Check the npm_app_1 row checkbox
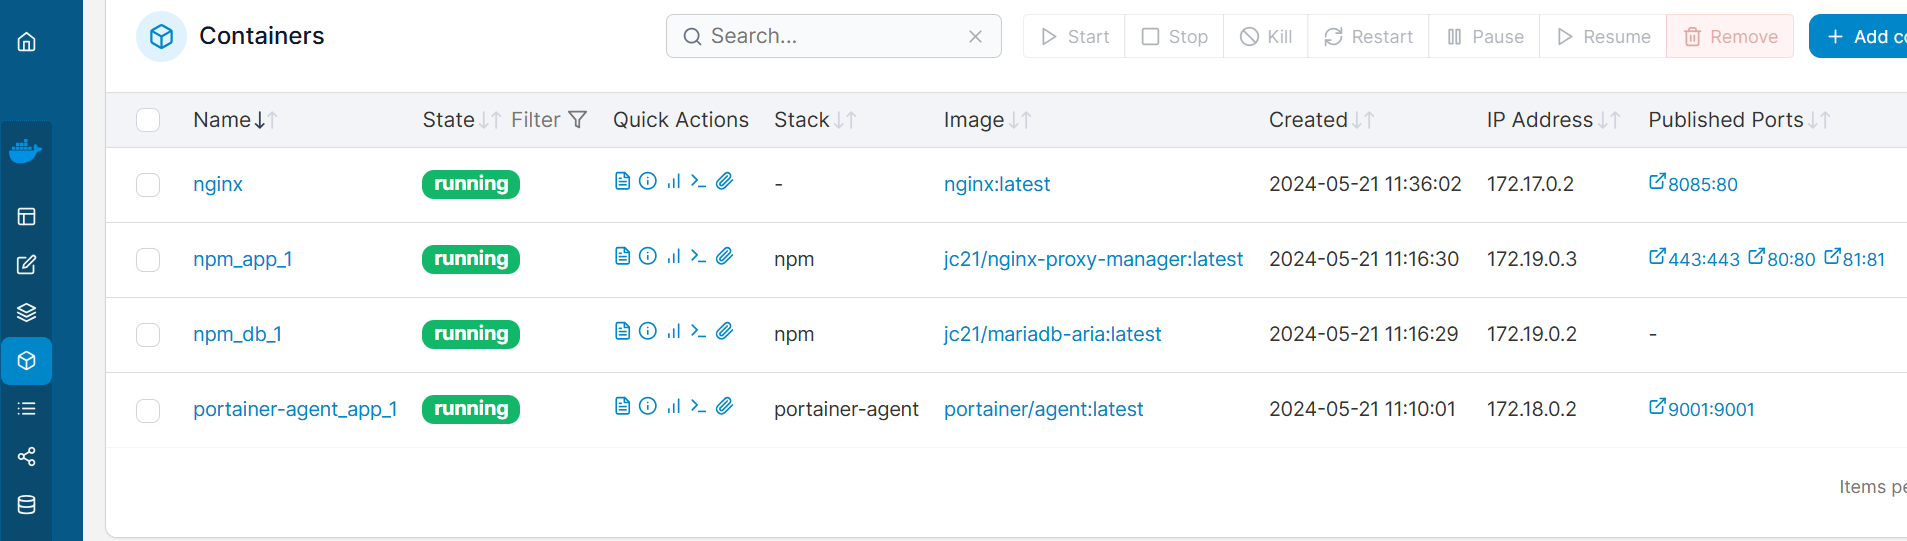 pos(148,260)
